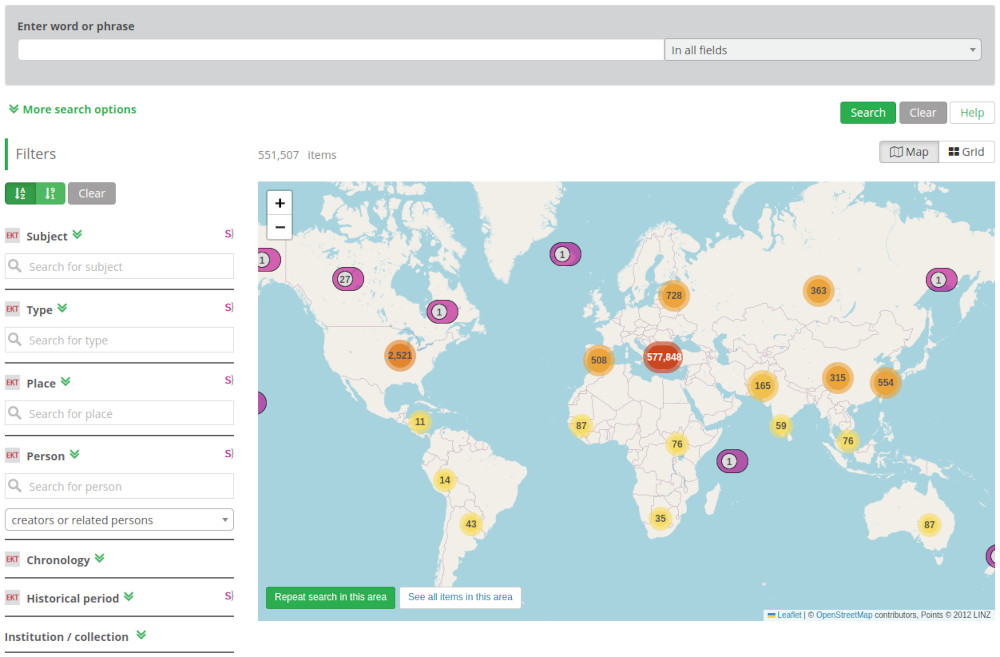Viewport: 1000px width, 657px height.
Task: Switch to Grid view
Action: tap(967, 152)
